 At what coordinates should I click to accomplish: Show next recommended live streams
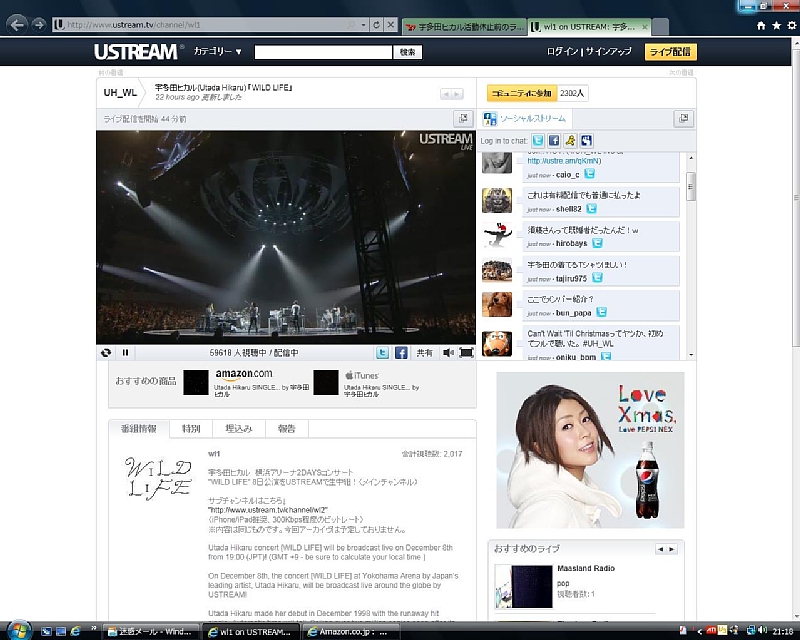tap(672, 549)
